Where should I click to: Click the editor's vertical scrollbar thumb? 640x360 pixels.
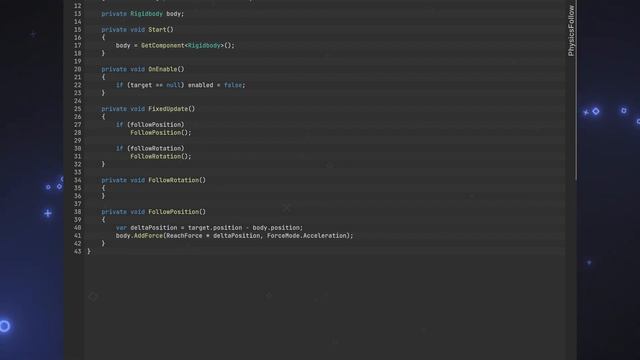coord(576,90)
